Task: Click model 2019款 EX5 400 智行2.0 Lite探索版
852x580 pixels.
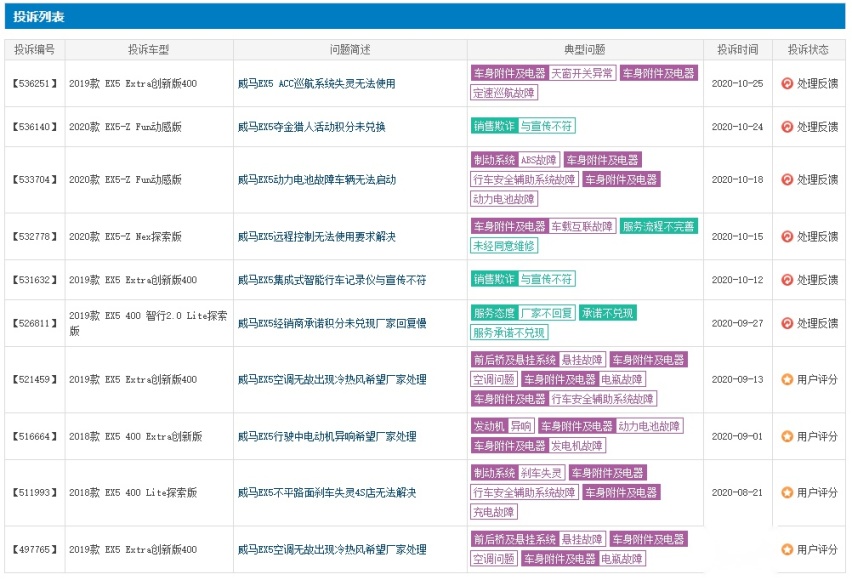Action: pyautogui.click(x=148, y=323)
